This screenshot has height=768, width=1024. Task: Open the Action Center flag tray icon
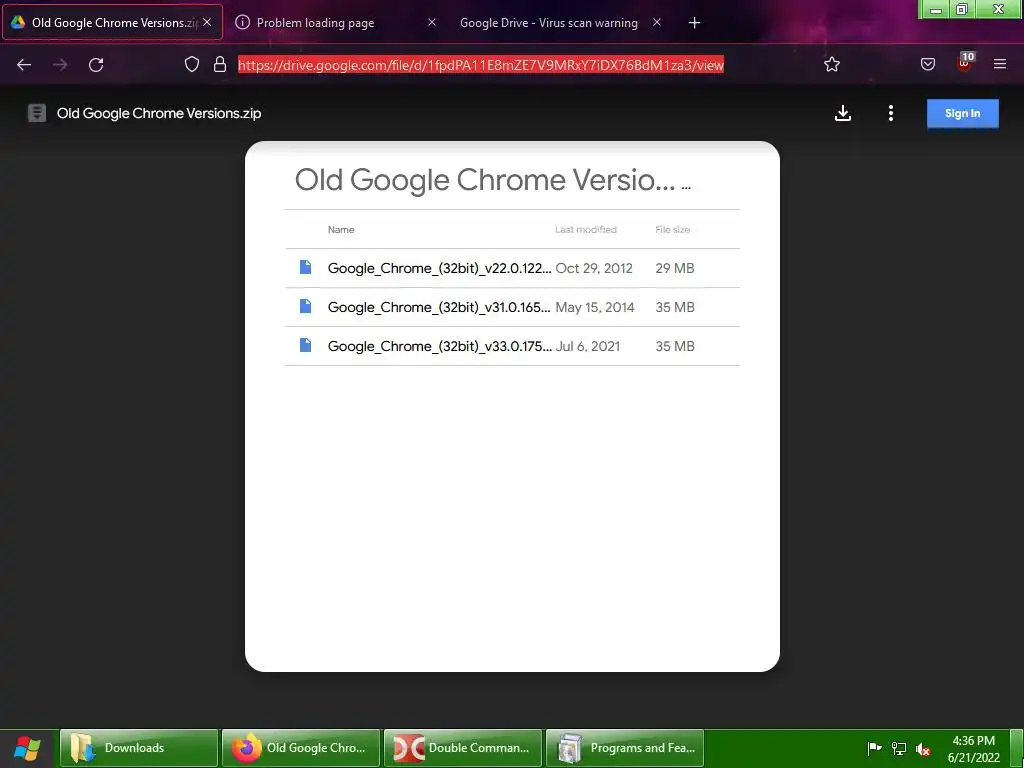tap(874, 749)
